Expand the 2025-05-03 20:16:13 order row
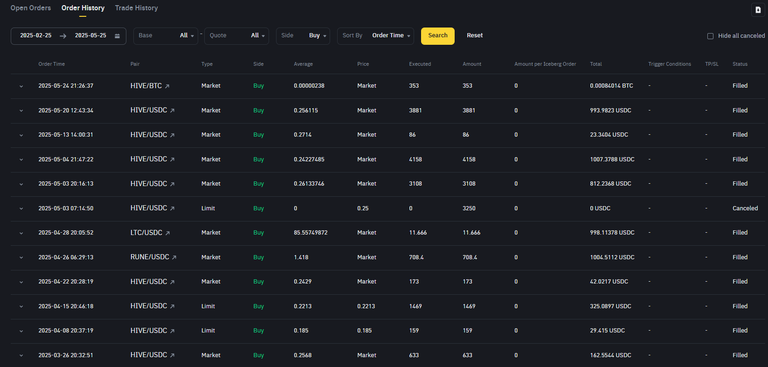This screenshot has width=768, height=367. (x=21, y=184)
